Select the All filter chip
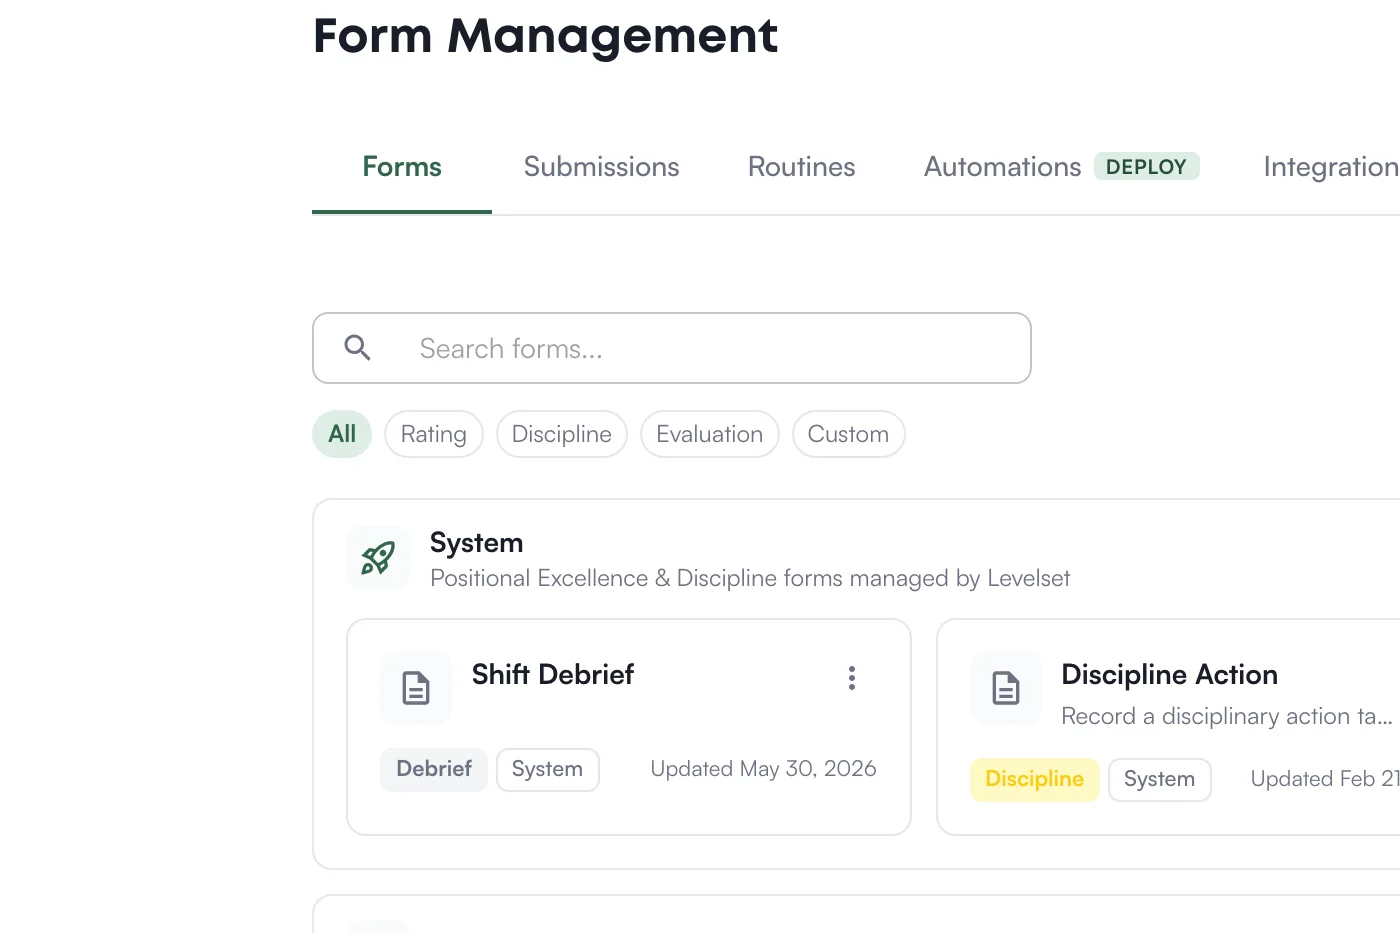This screenshot has height=933, width=1400. click(342, 434)
